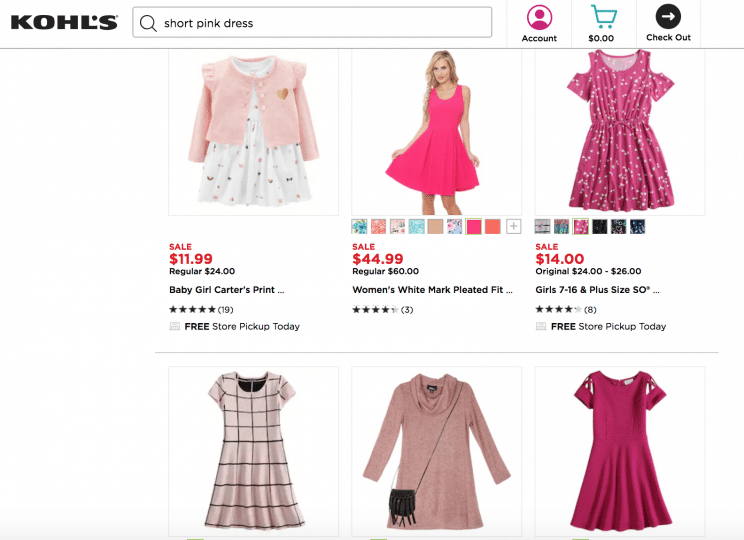Open Girls 7-16 & Plus Size SO link

(597, 289)
